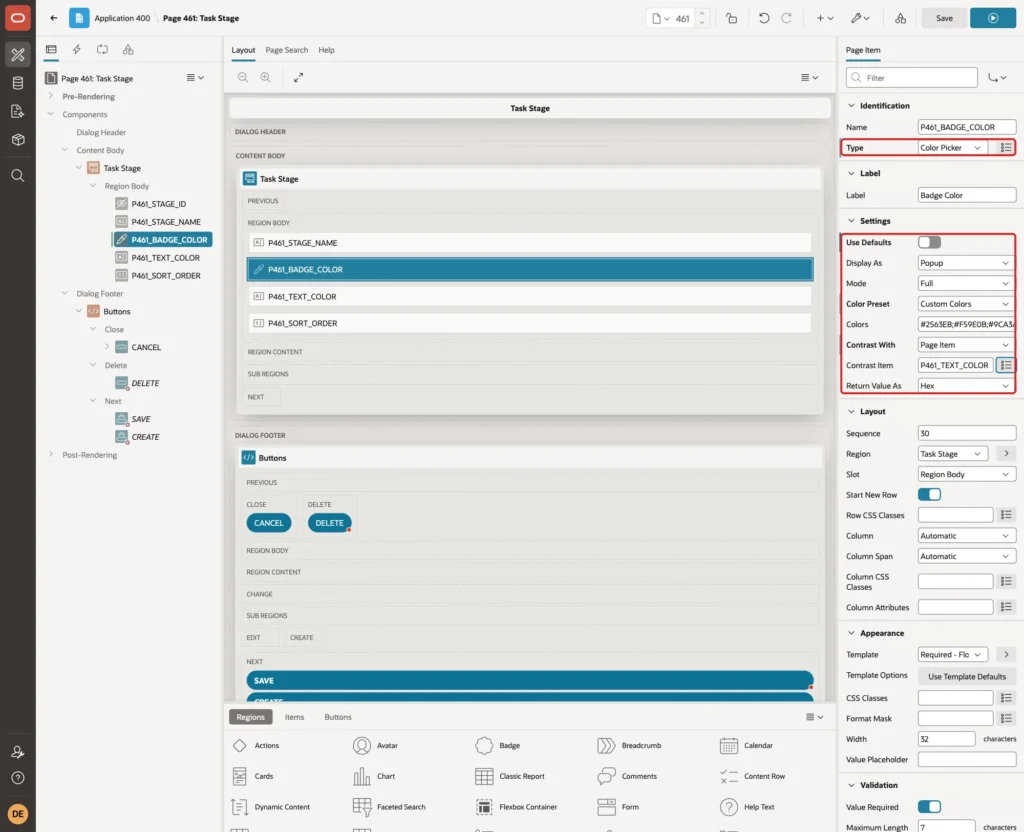The width and height of the screenshot is (1024, 832).
Task: Toggle Start New Row switch
Action: click(929, 494)
